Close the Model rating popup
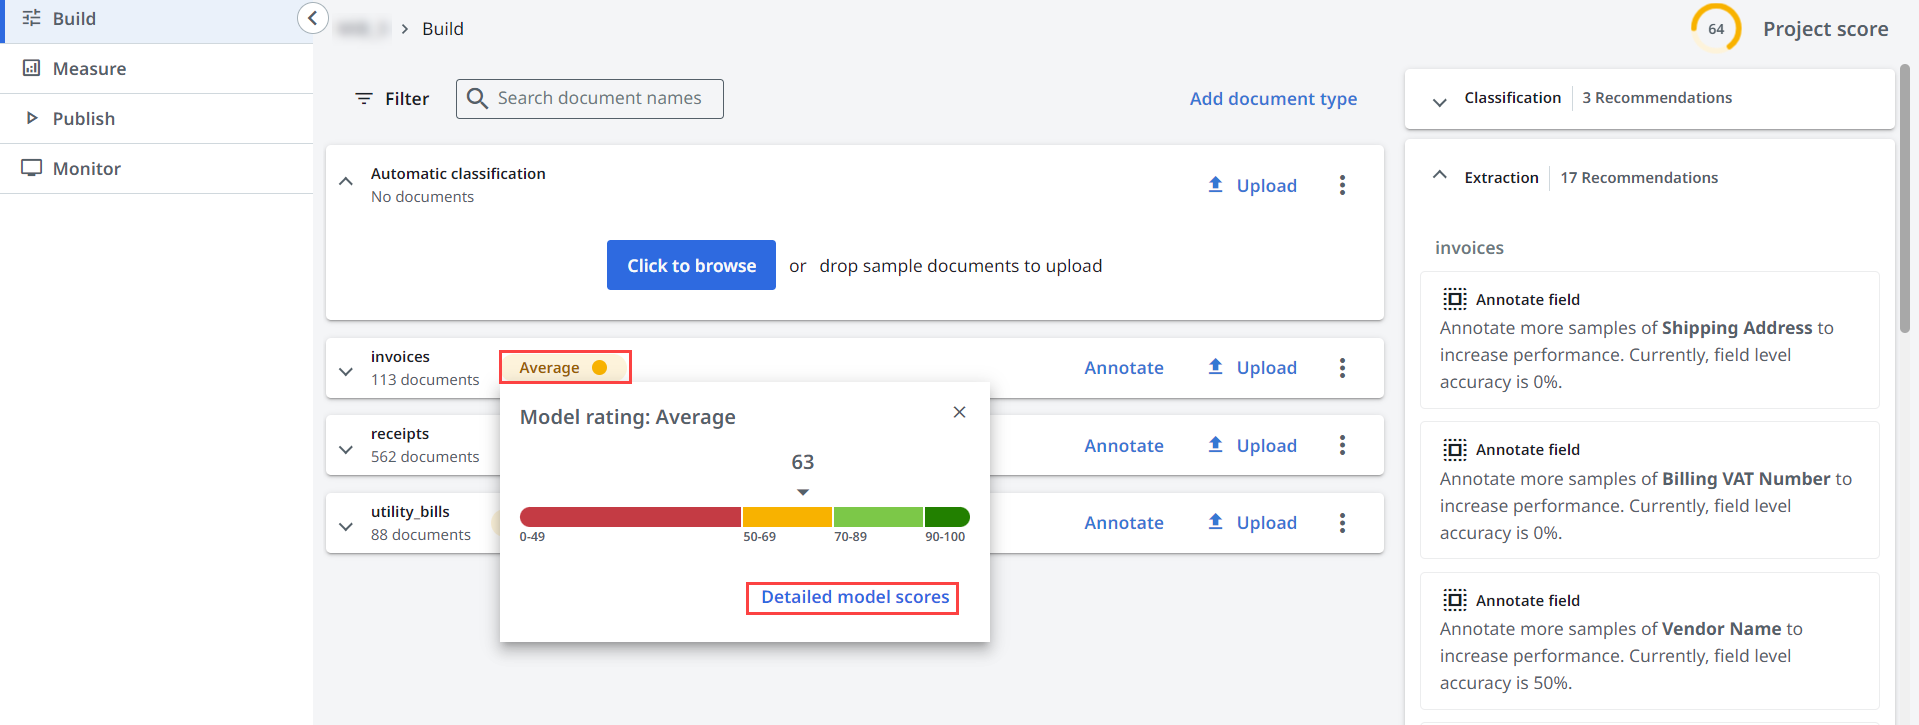 pyautogui.click(x=959, y=412)
